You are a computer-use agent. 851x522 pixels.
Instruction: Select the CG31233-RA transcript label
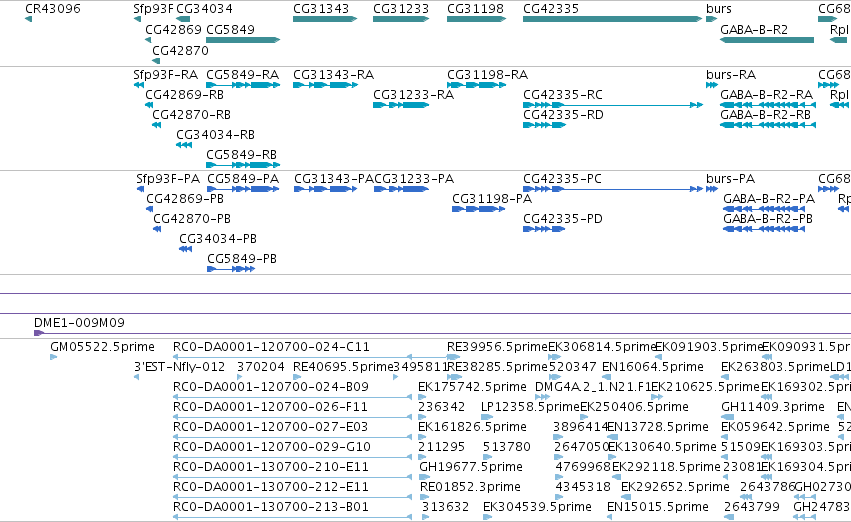pyautogui.click(x=414, y=95)
